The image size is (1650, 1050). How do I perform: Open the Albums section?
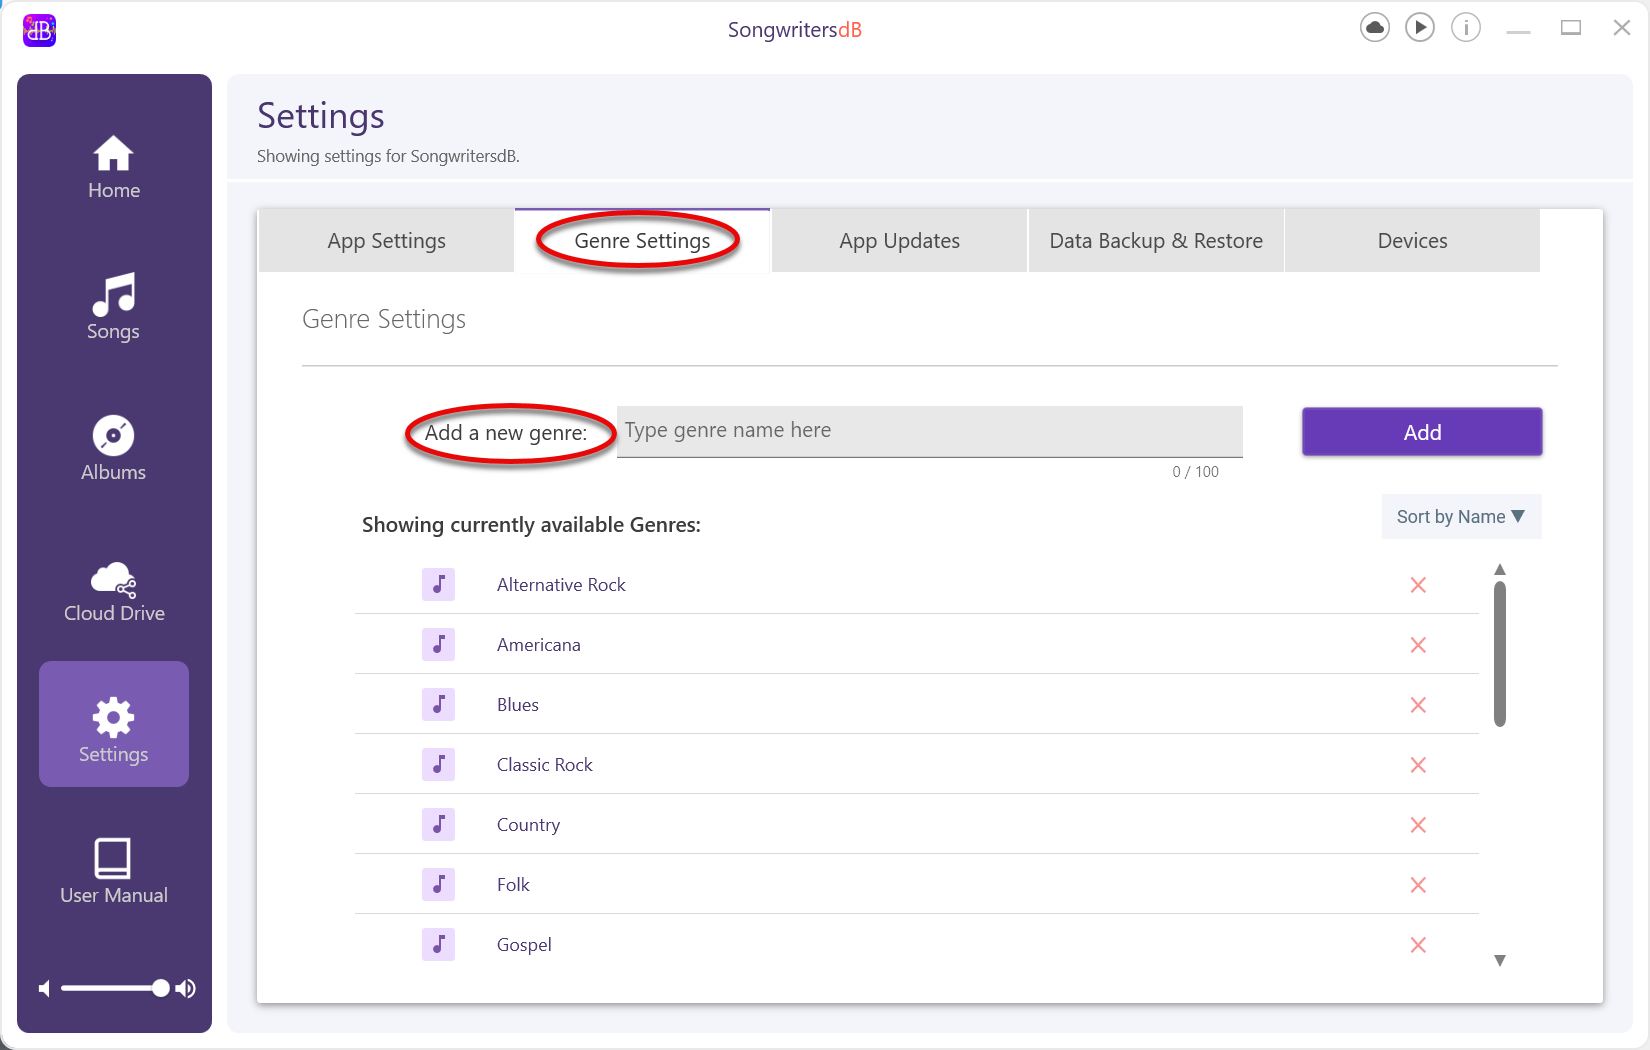pos(113,449)
